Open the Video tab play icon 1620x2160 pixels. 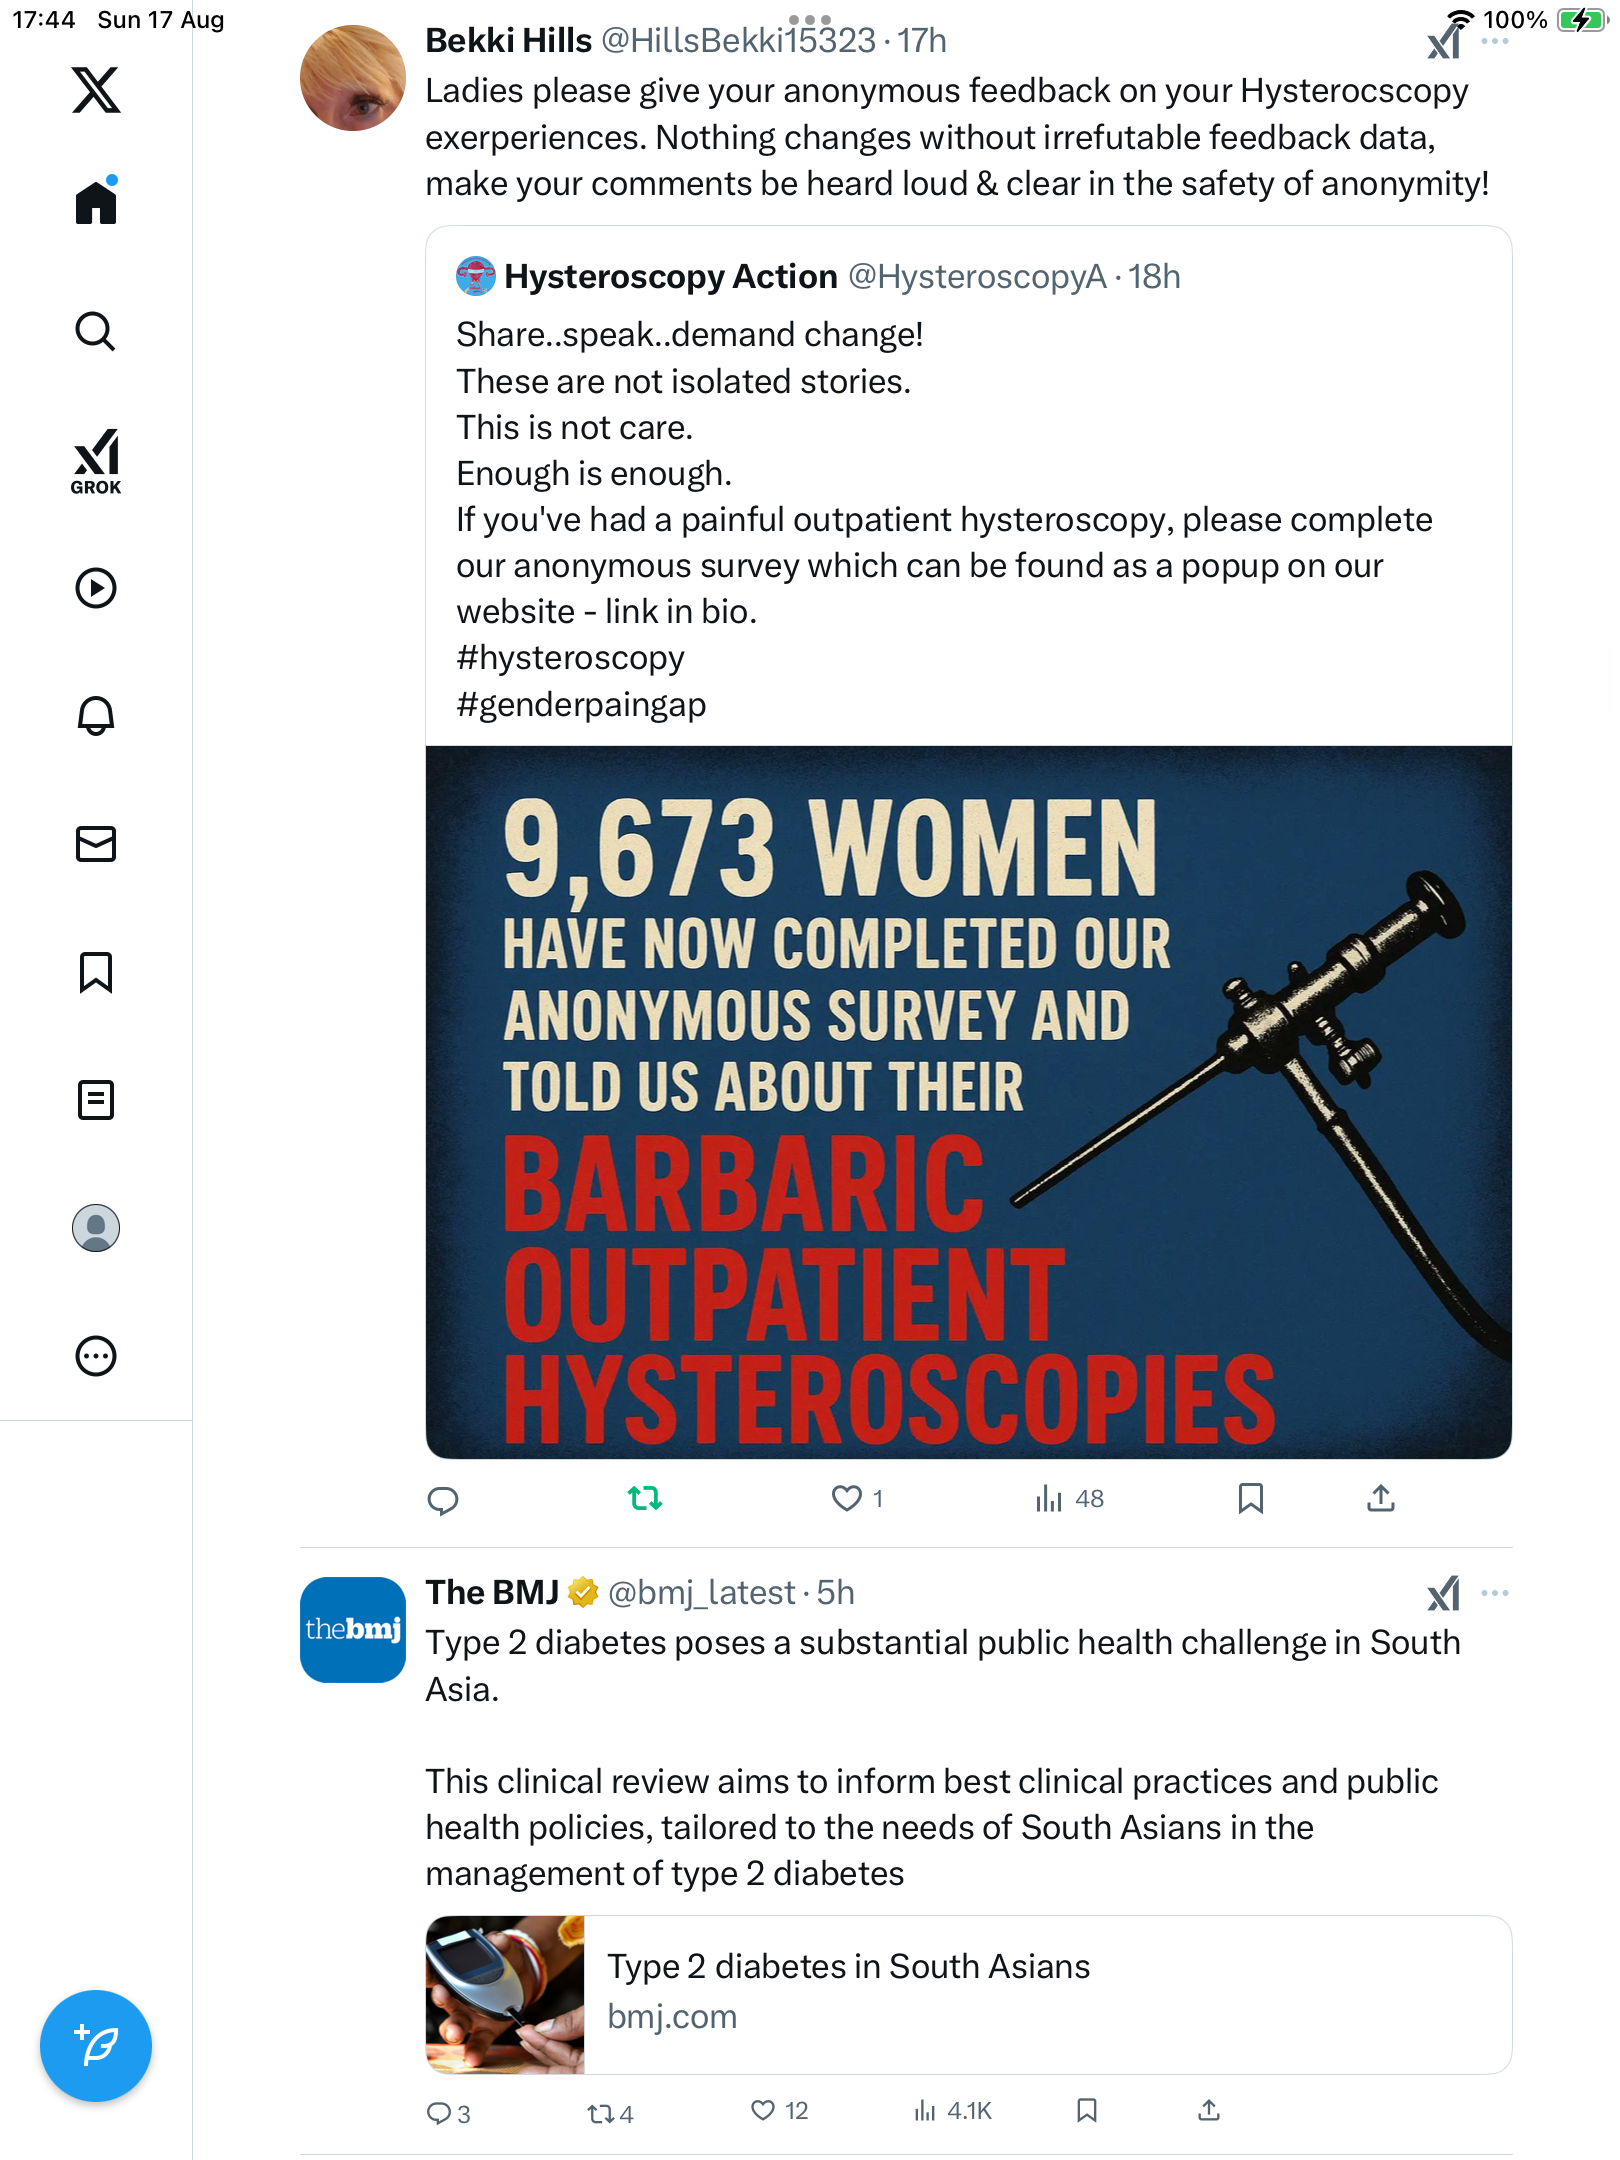click(96, 588)
